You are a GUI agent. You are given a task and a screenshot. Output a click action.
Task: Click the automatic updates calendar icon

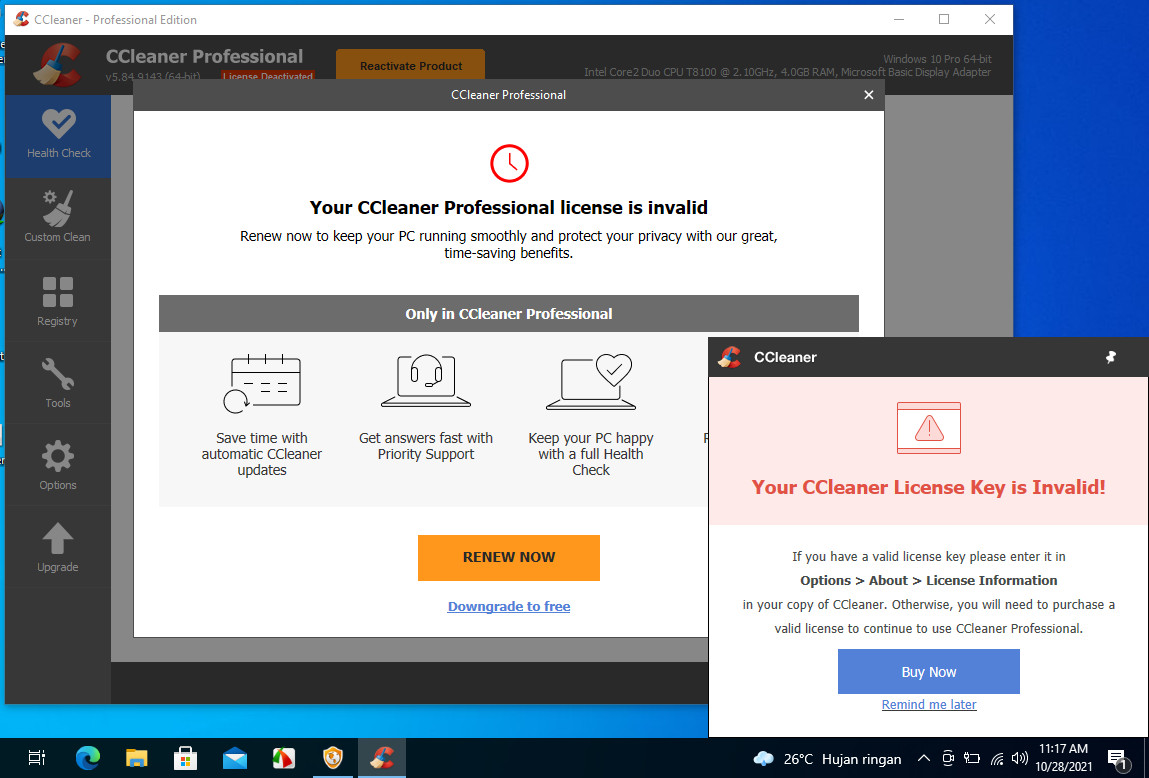coord(262,383)
